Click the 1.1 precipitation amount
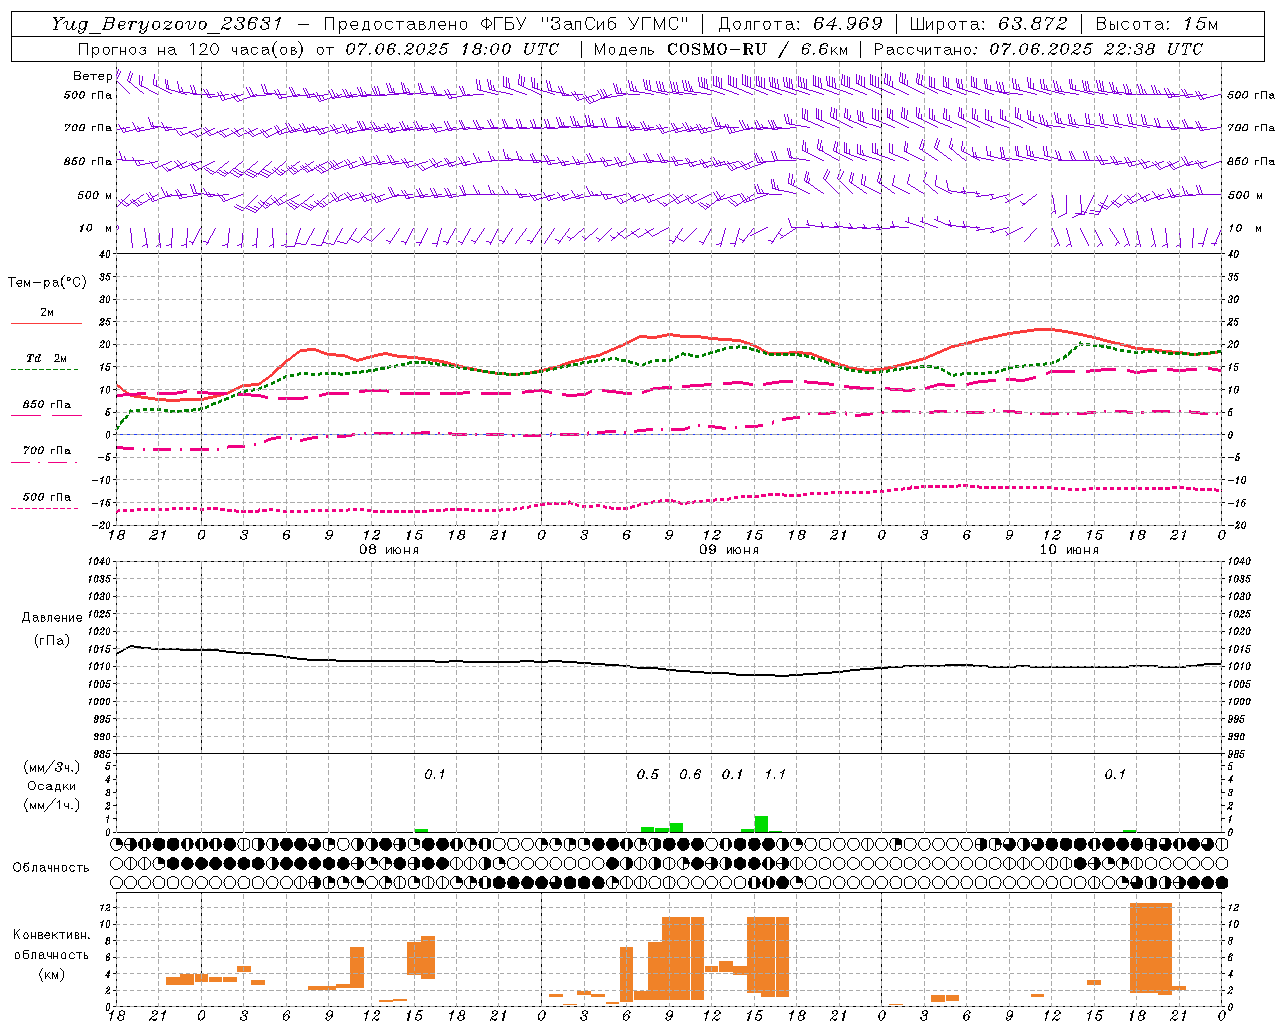The height and width of the screenshot is (1024, 1280). click(x=775, y=774)
